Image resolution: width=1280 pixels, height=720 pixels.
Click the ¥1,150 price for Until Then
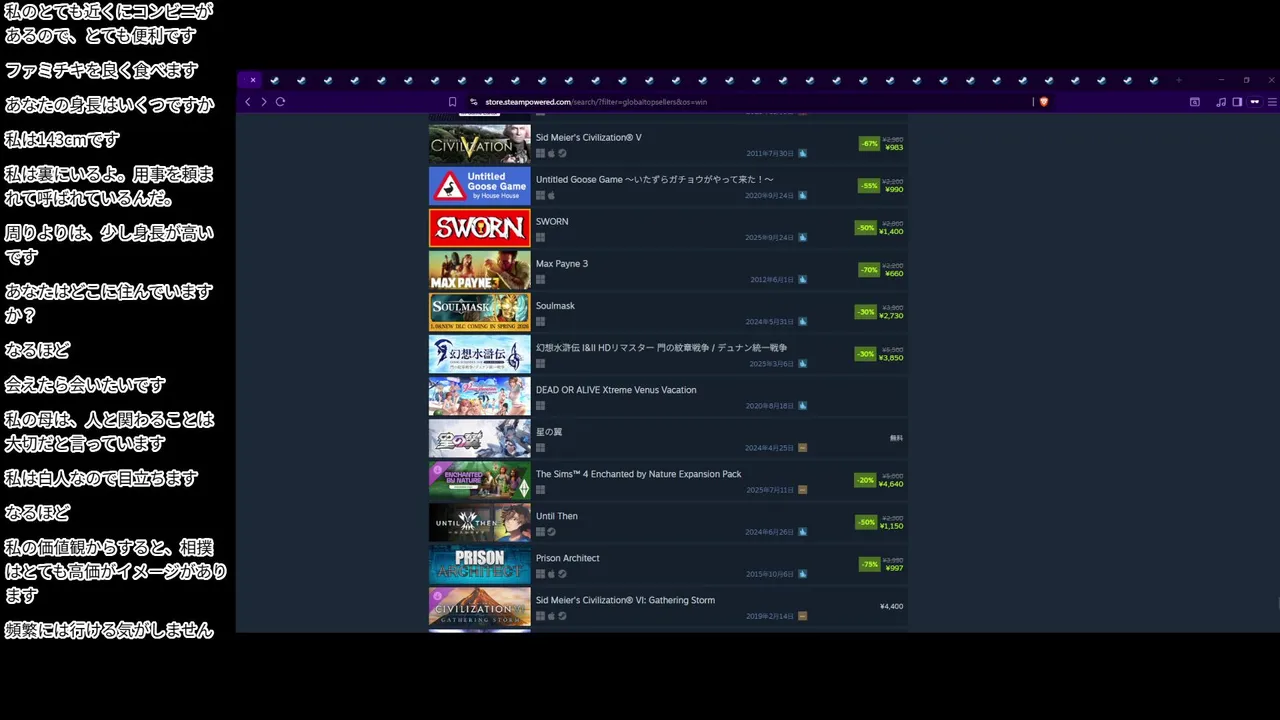click(891, 525)
